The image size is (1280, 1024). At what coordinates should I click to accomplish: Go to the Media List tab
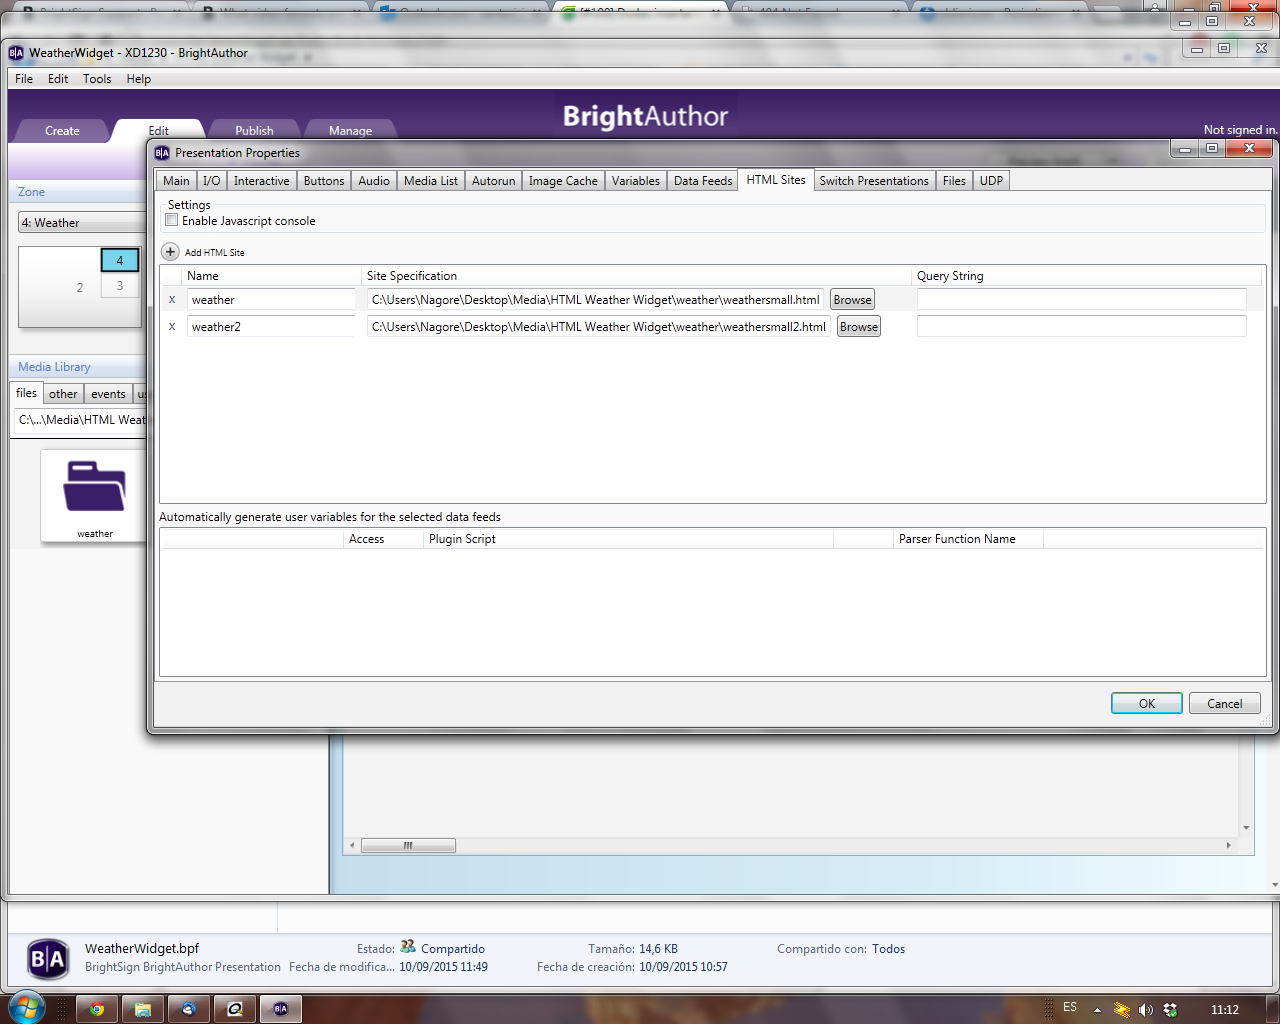click(431, 181)
